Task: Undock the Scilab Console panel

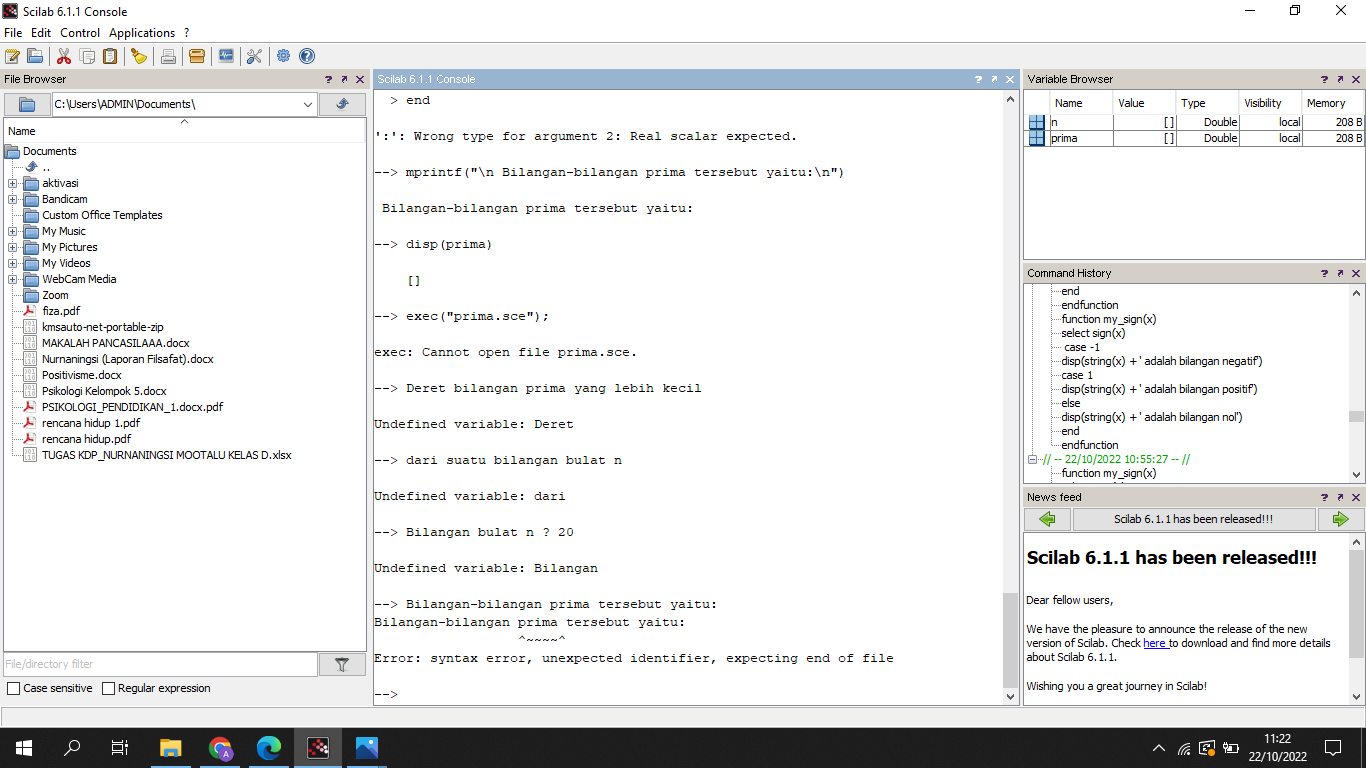Action: pyautogui.click(x=994, y=79)
